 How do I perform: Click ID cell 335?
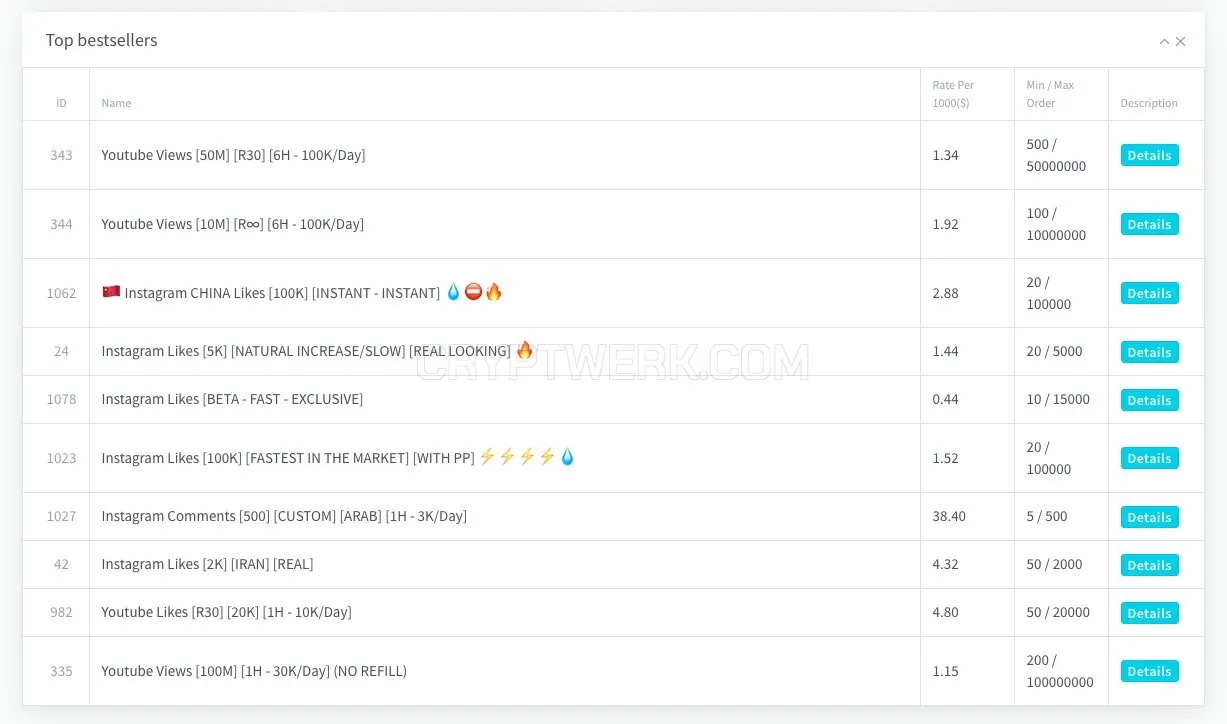click(61, 671)
